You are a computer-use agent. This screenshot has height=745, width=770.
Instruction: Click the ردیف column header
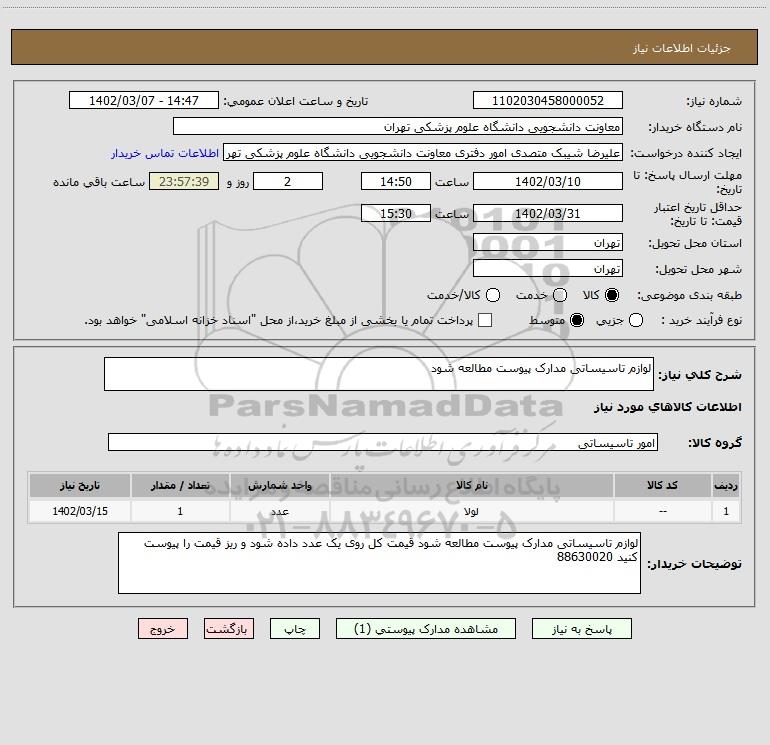726,485
